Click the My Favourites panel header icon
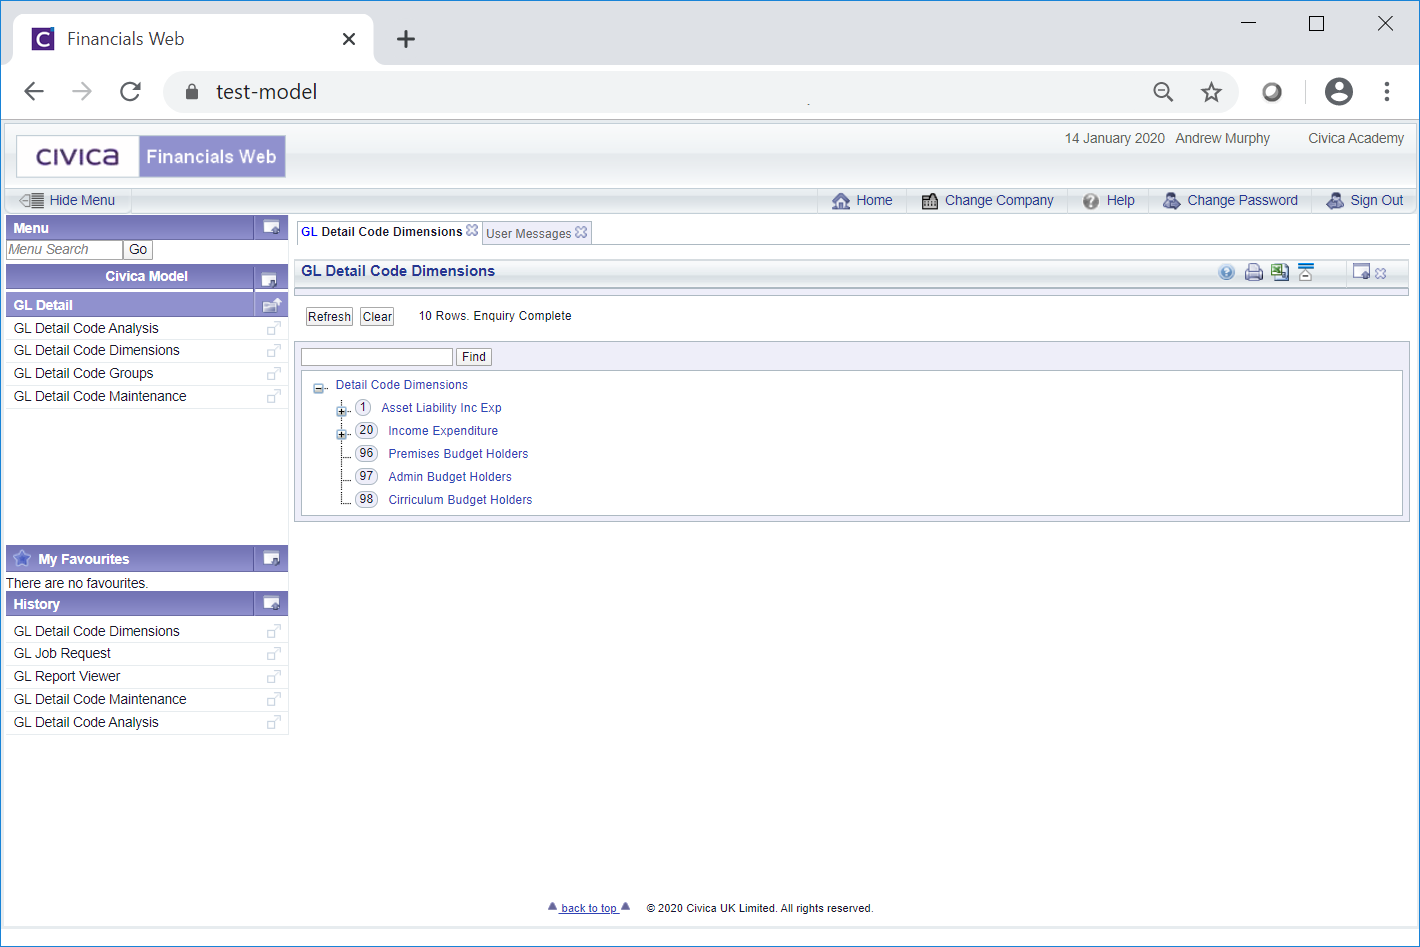Screen dimensions: 1420x947 pyautogui.click(x=271, y=559)
